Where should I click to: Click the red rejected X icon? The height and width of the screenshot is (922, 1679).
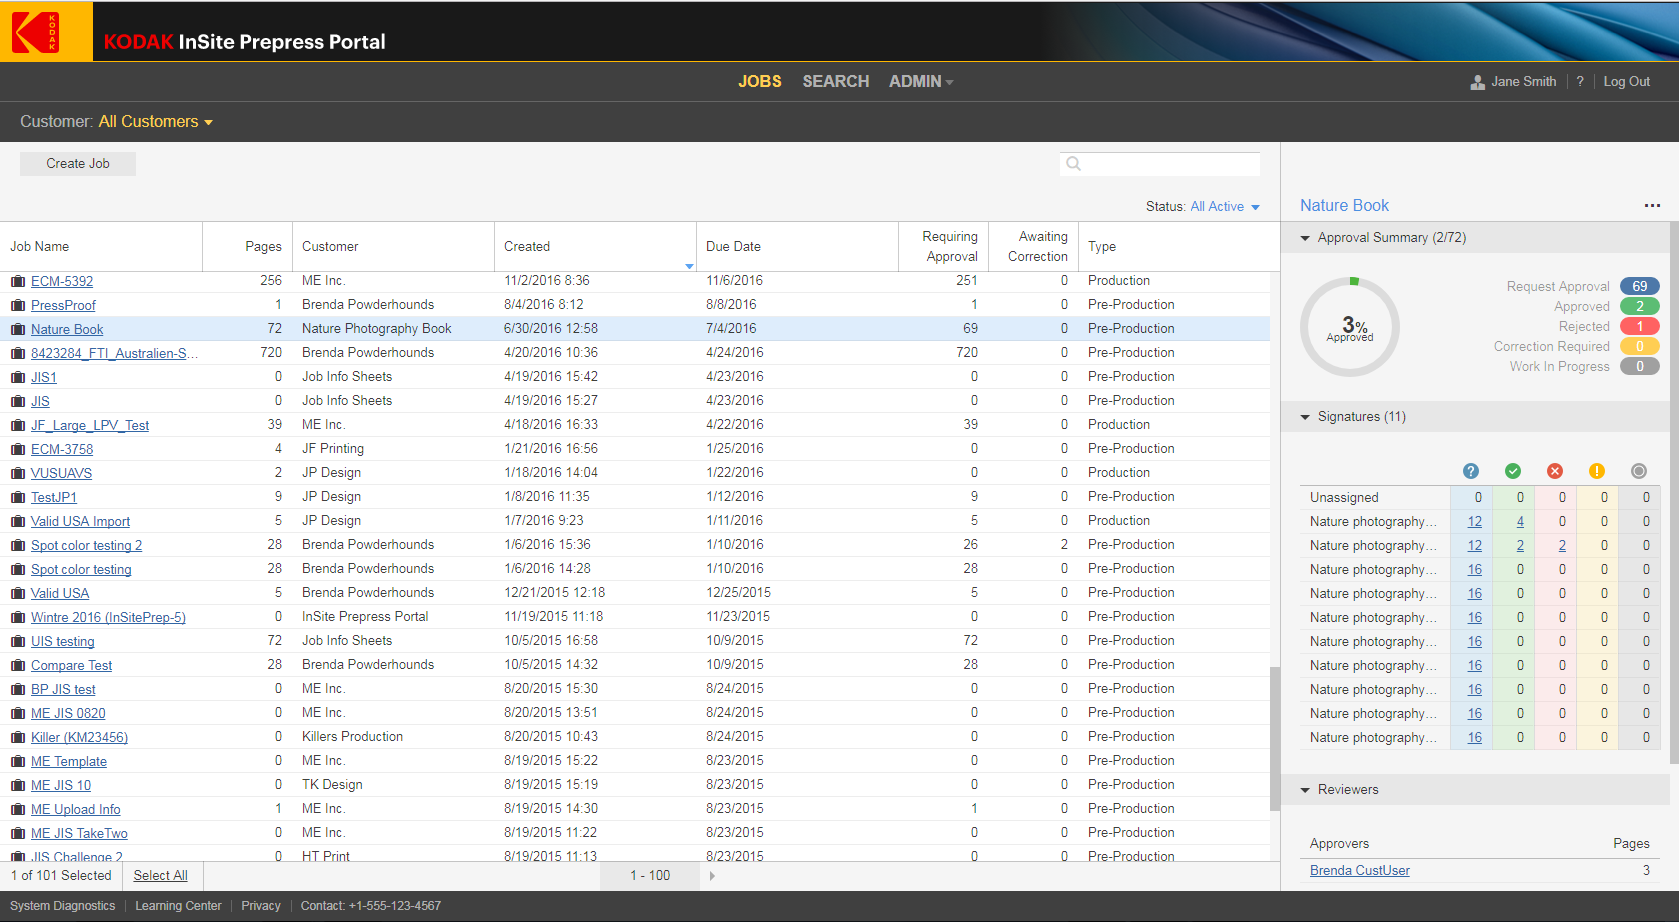[1554, 471]
